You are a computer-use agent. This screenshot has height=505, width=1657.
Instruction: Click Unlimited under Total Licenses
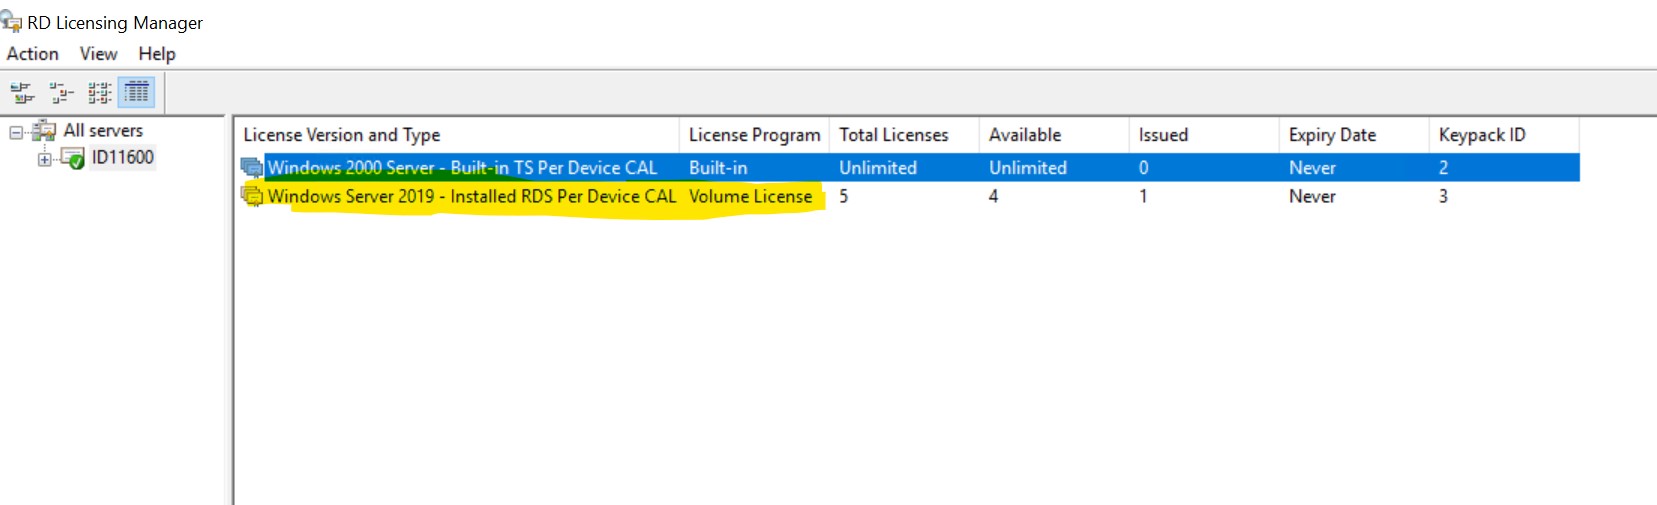click(878, 168)
